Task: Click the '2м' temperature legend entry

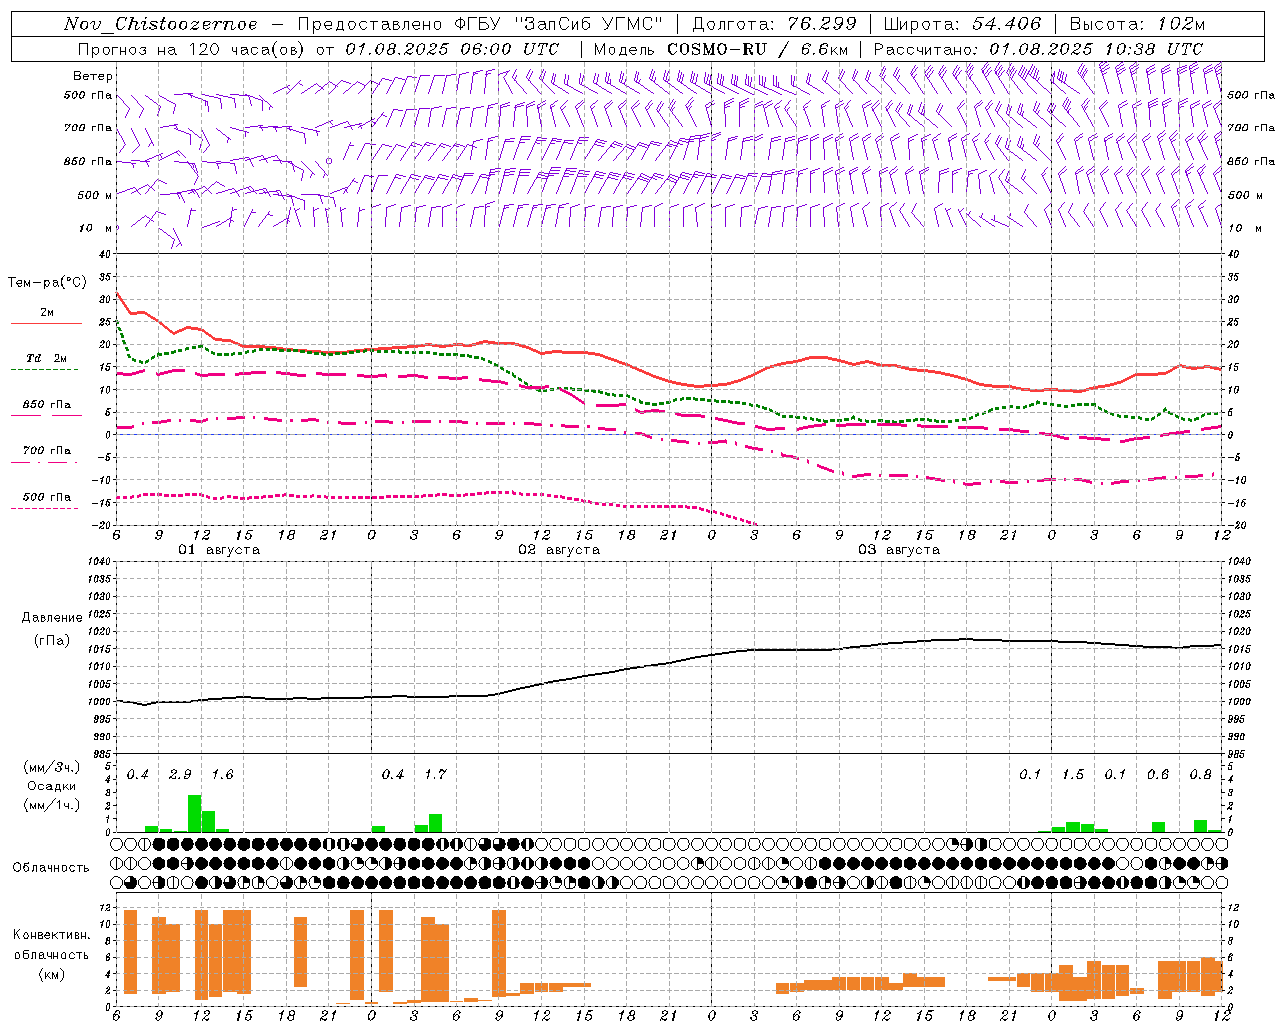Action: [x=47, y=312]
